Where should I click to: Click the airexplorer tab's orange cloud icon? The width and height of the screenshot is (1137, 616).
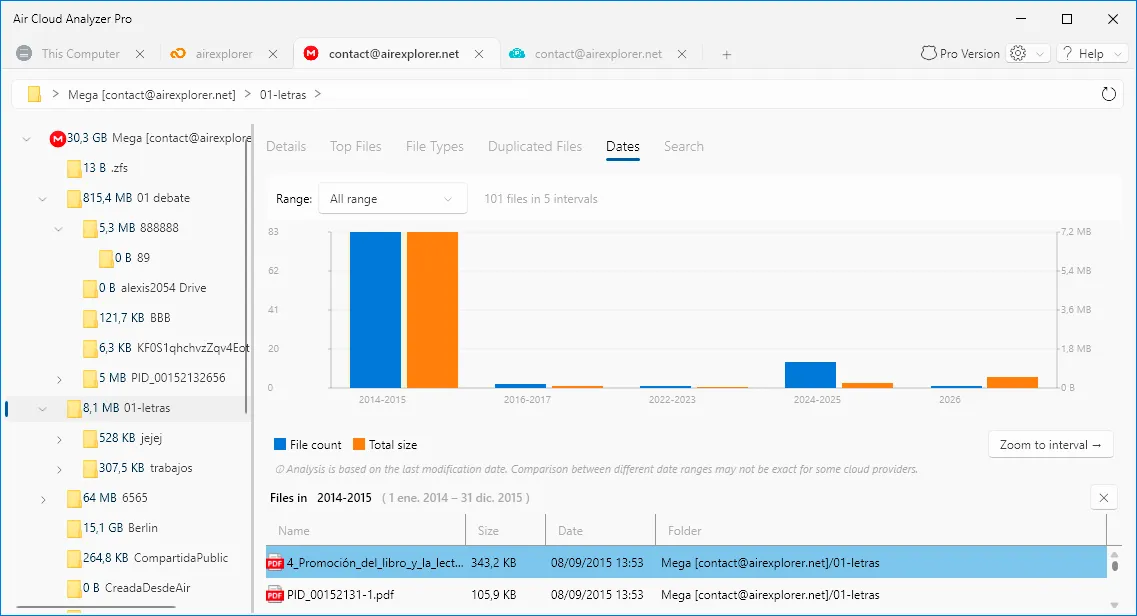(x=178, y=54)
